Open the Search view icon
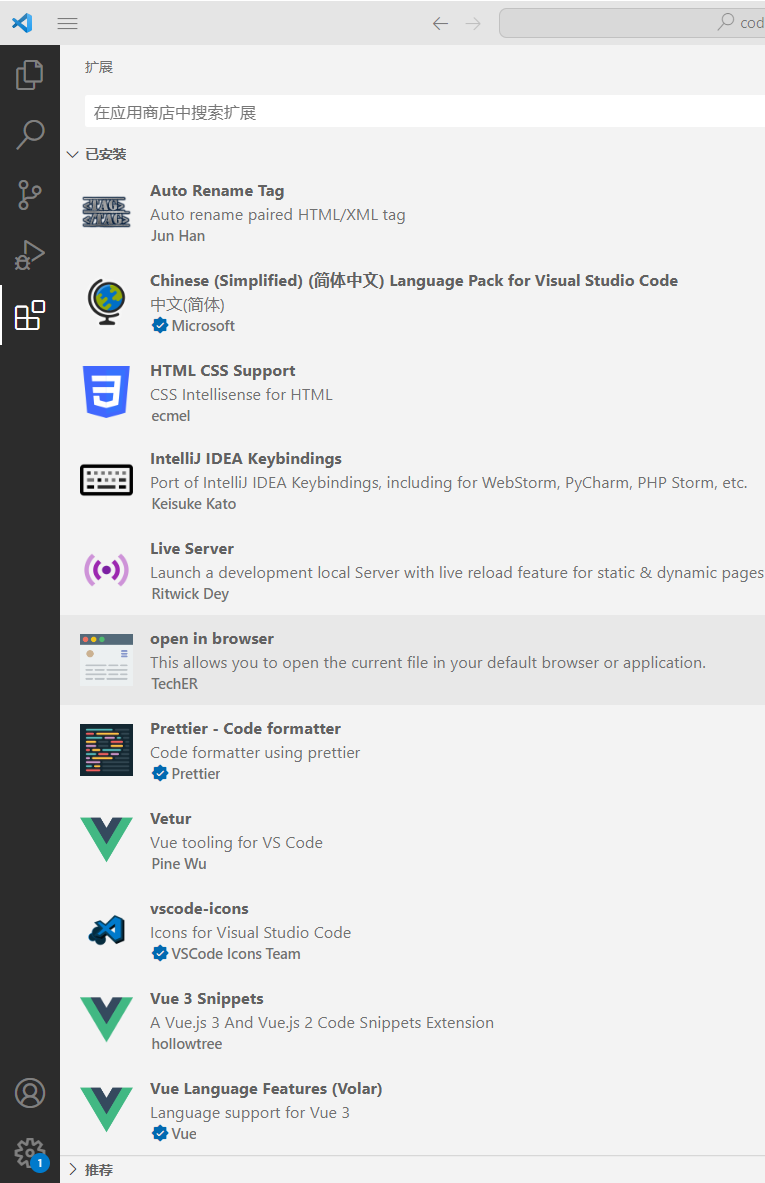 (x=30, y=135)
